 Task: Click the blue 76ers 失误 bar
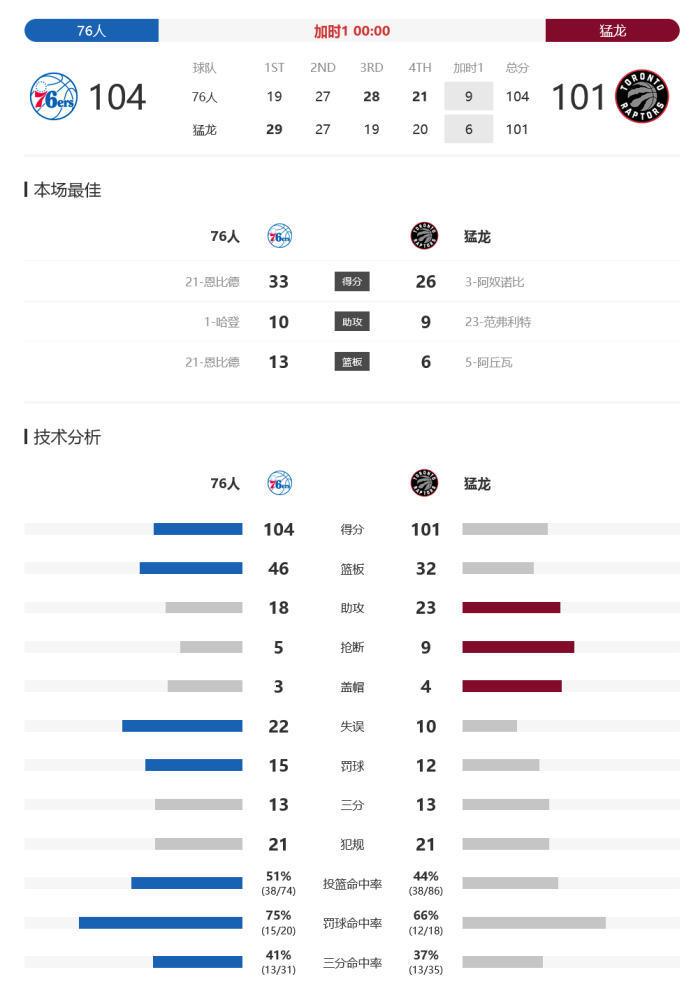[182, 726]
